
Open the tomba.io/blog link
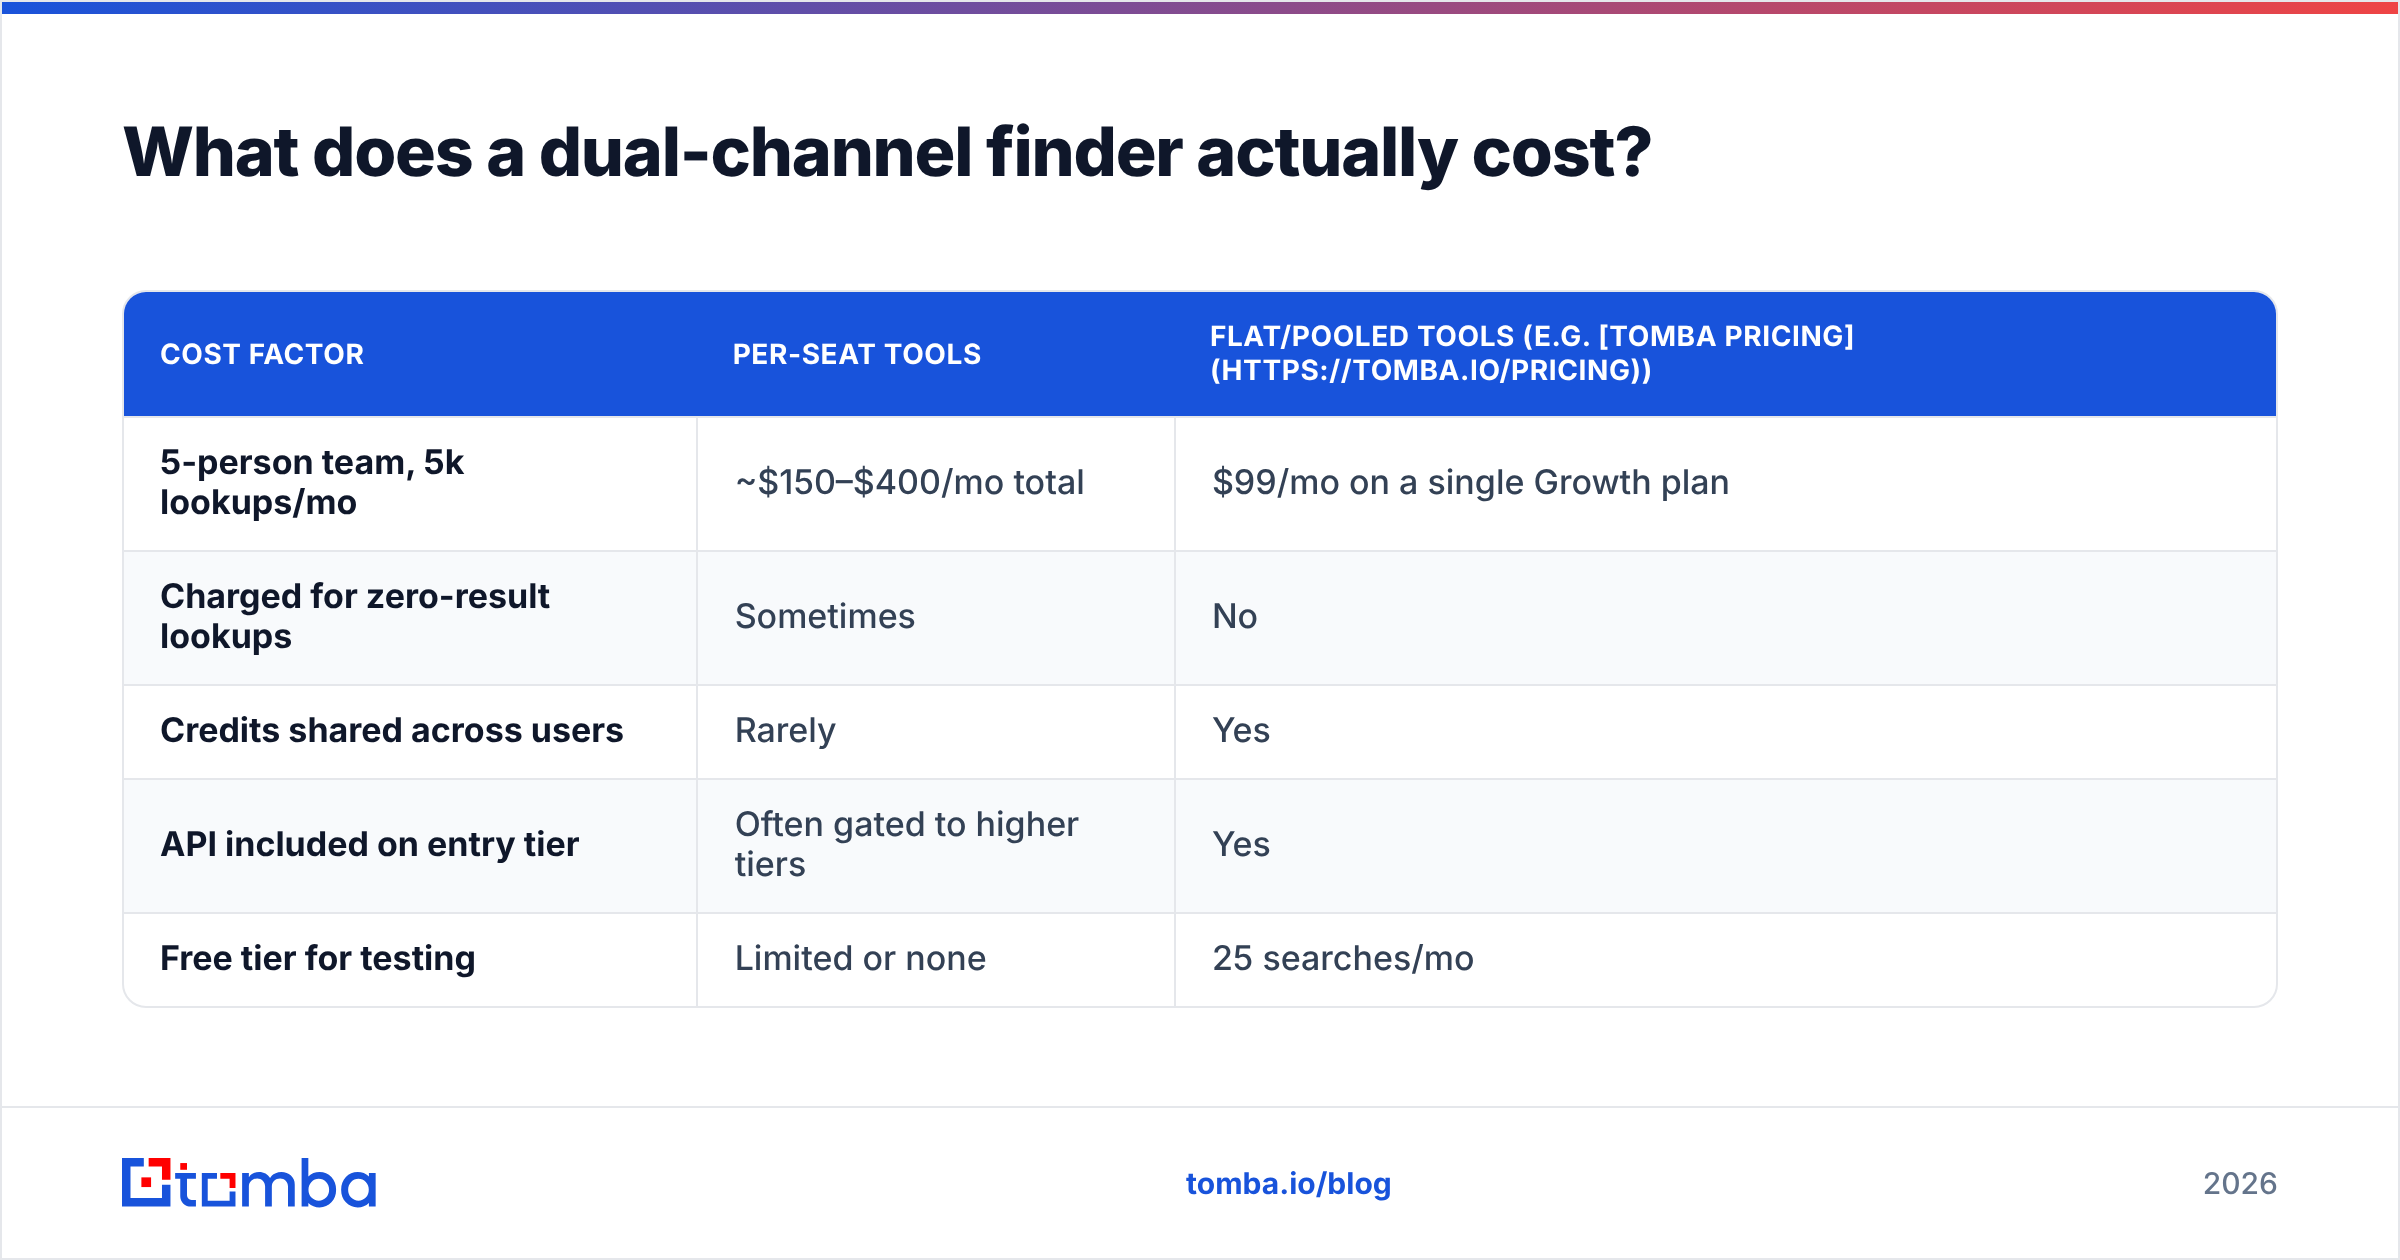1288,1184
